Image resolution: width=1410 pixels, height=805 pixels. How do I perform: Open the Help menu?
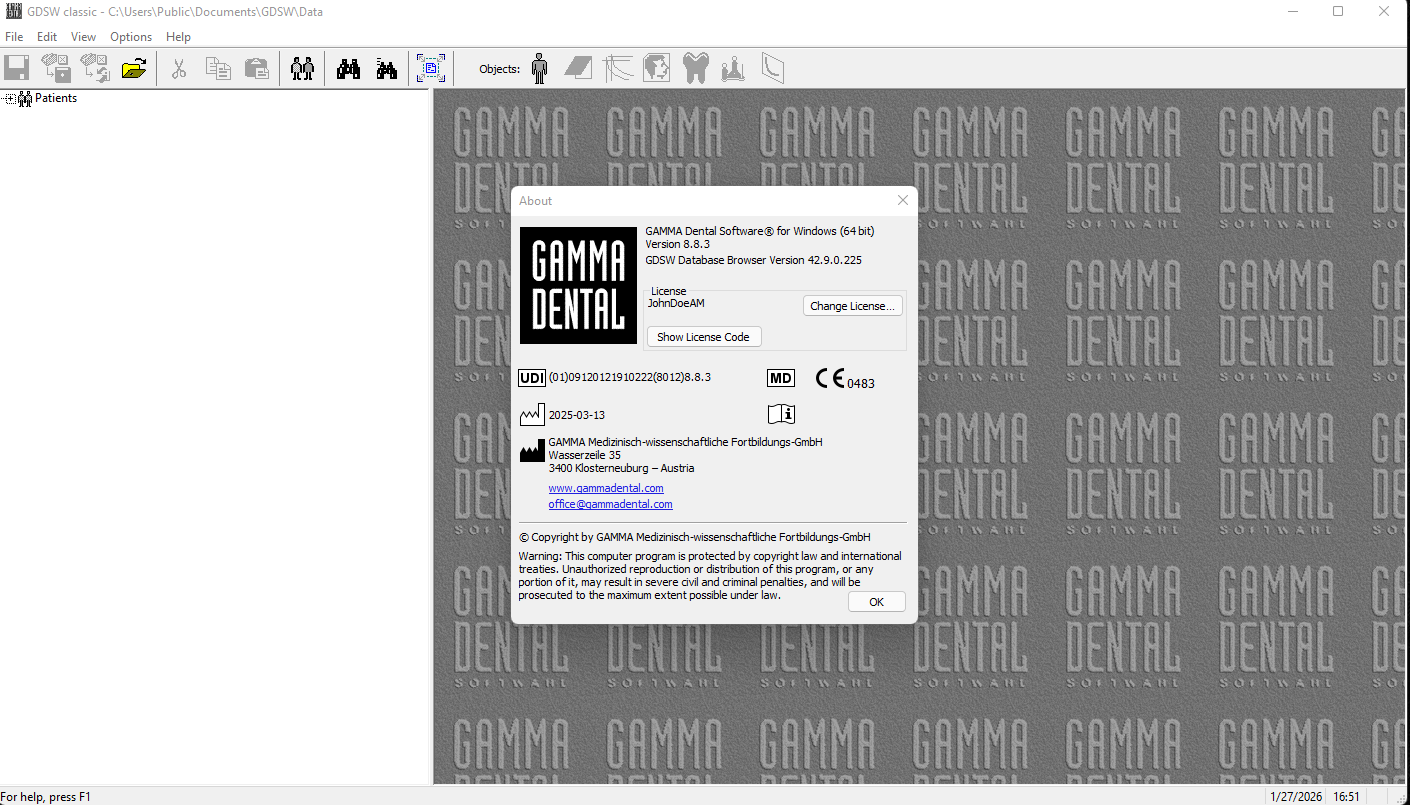(178, 37)
